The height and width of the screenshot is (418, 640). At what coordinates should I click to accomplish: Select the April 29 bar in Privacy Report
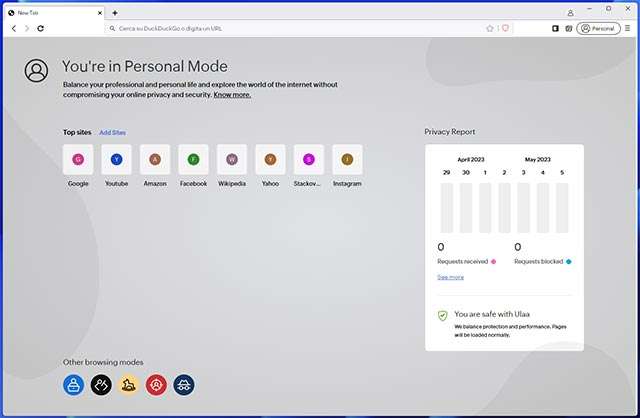pyautogui.click(x=447, y=208)
